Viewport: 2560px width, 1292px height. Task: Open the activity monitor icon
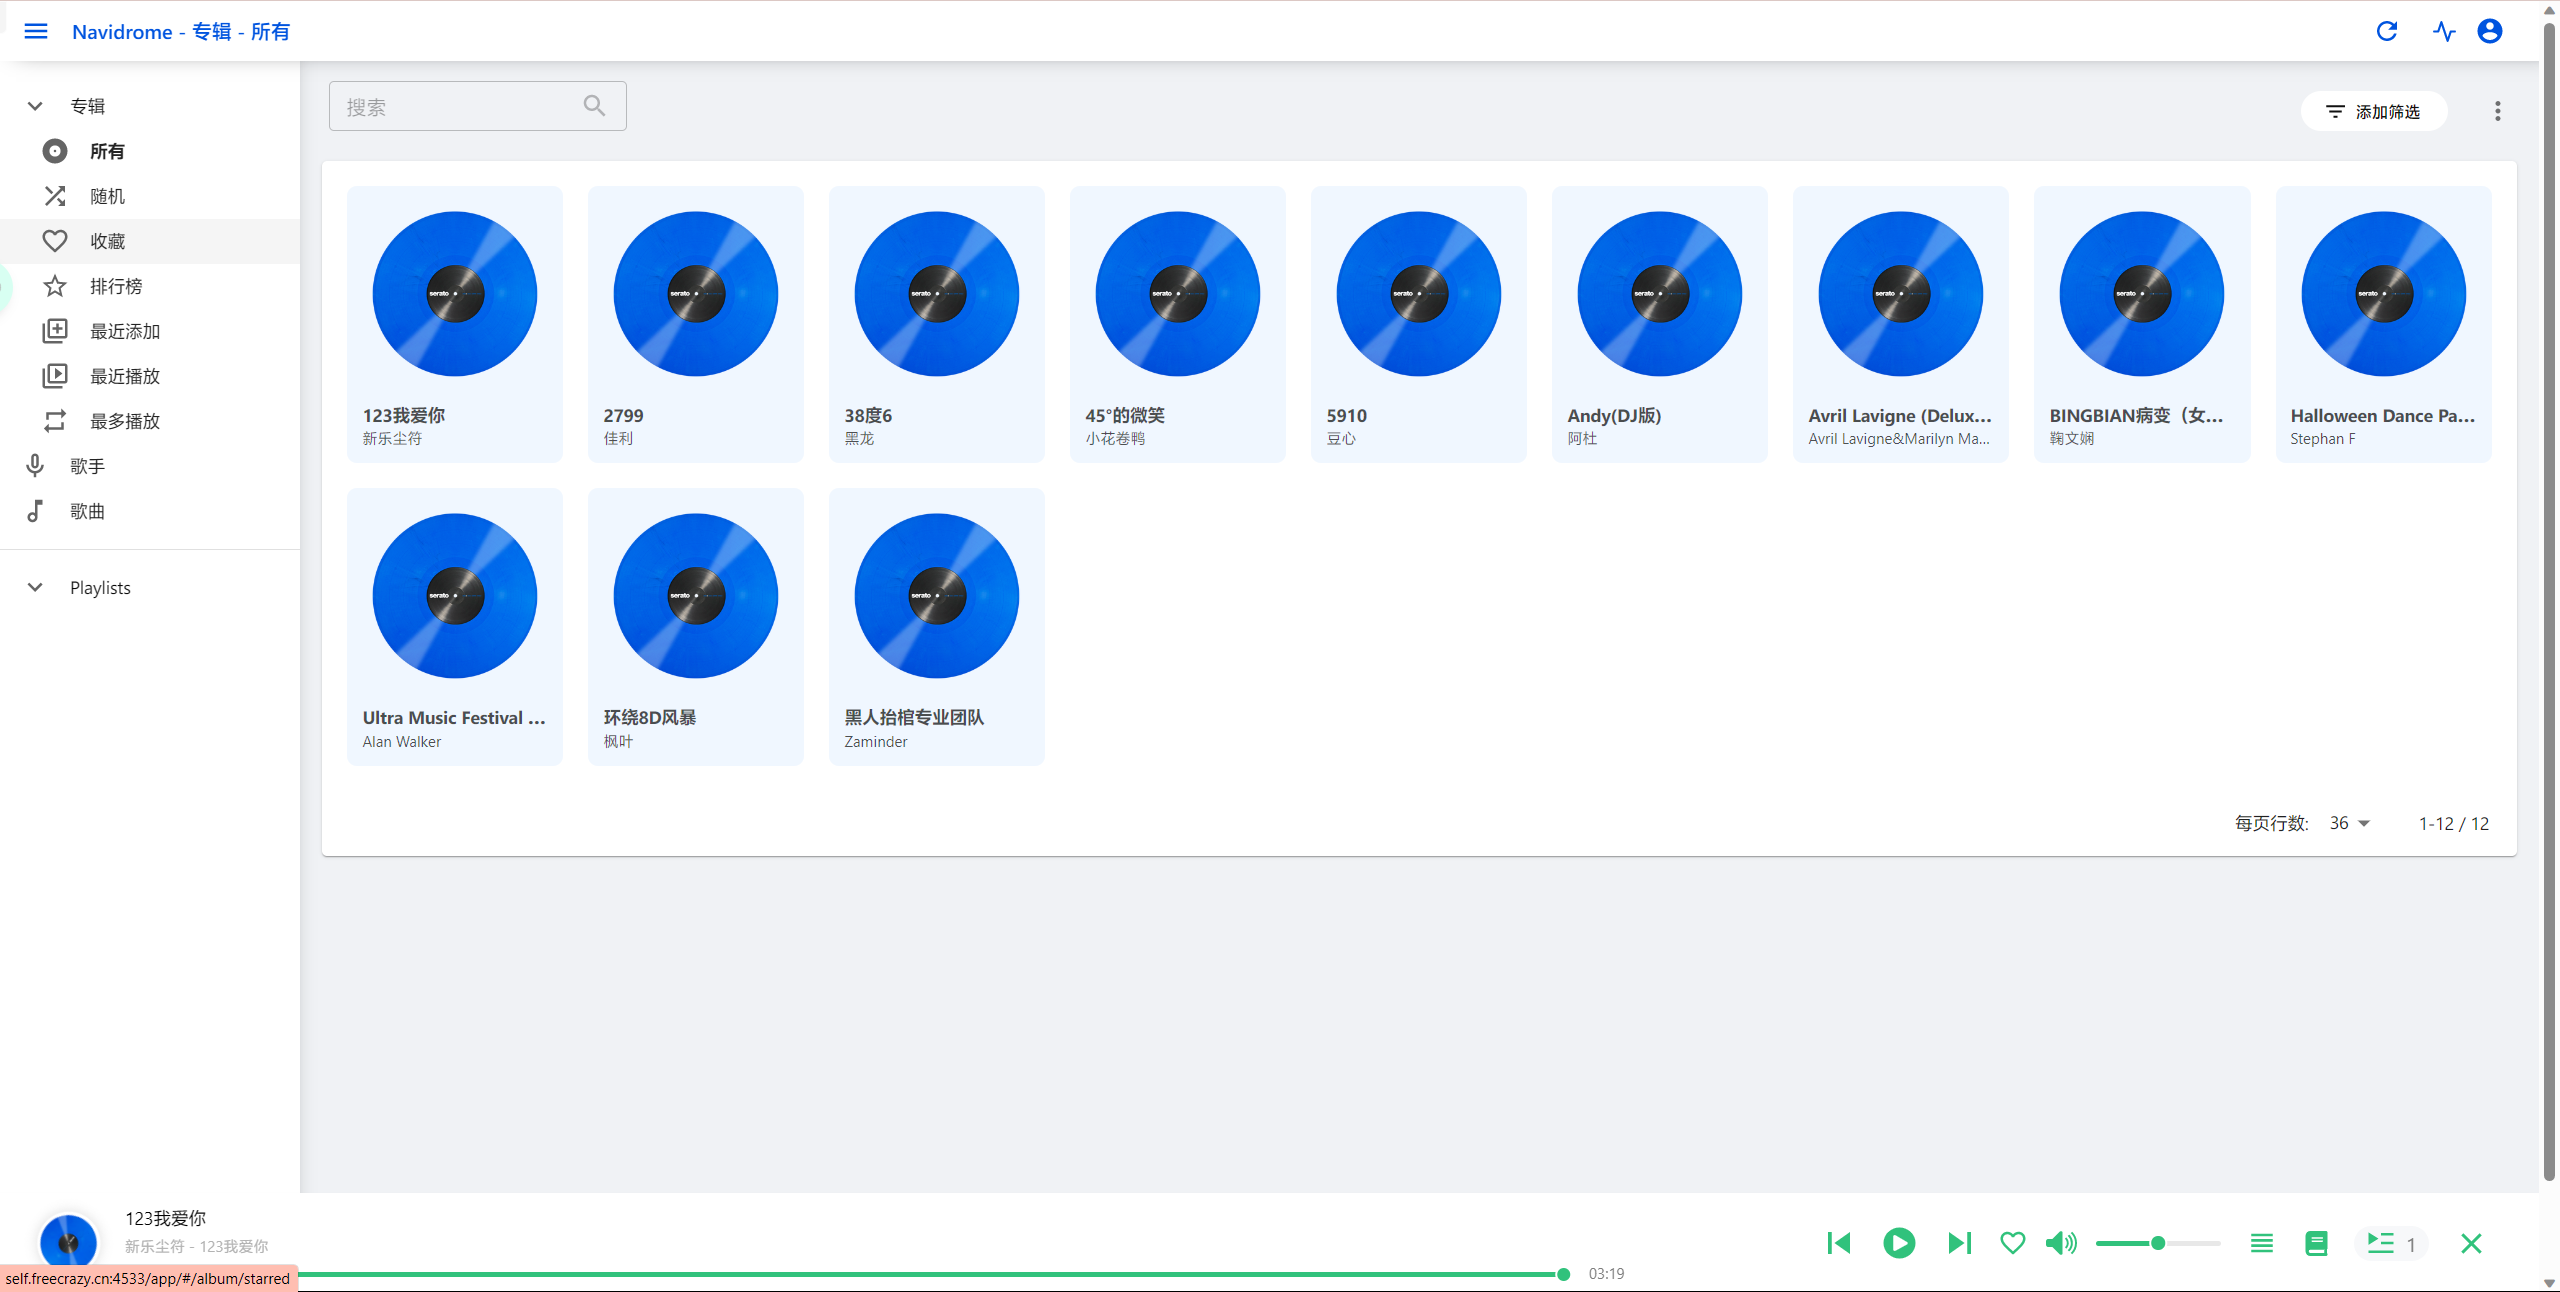click(2444, 31)
